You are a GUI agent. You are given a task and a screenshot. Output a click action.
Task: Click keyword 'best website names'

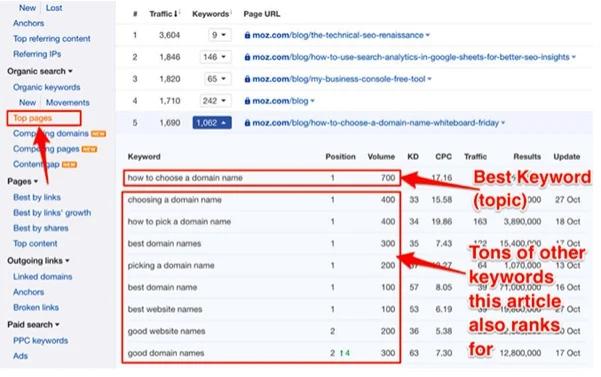coord(165,309)
